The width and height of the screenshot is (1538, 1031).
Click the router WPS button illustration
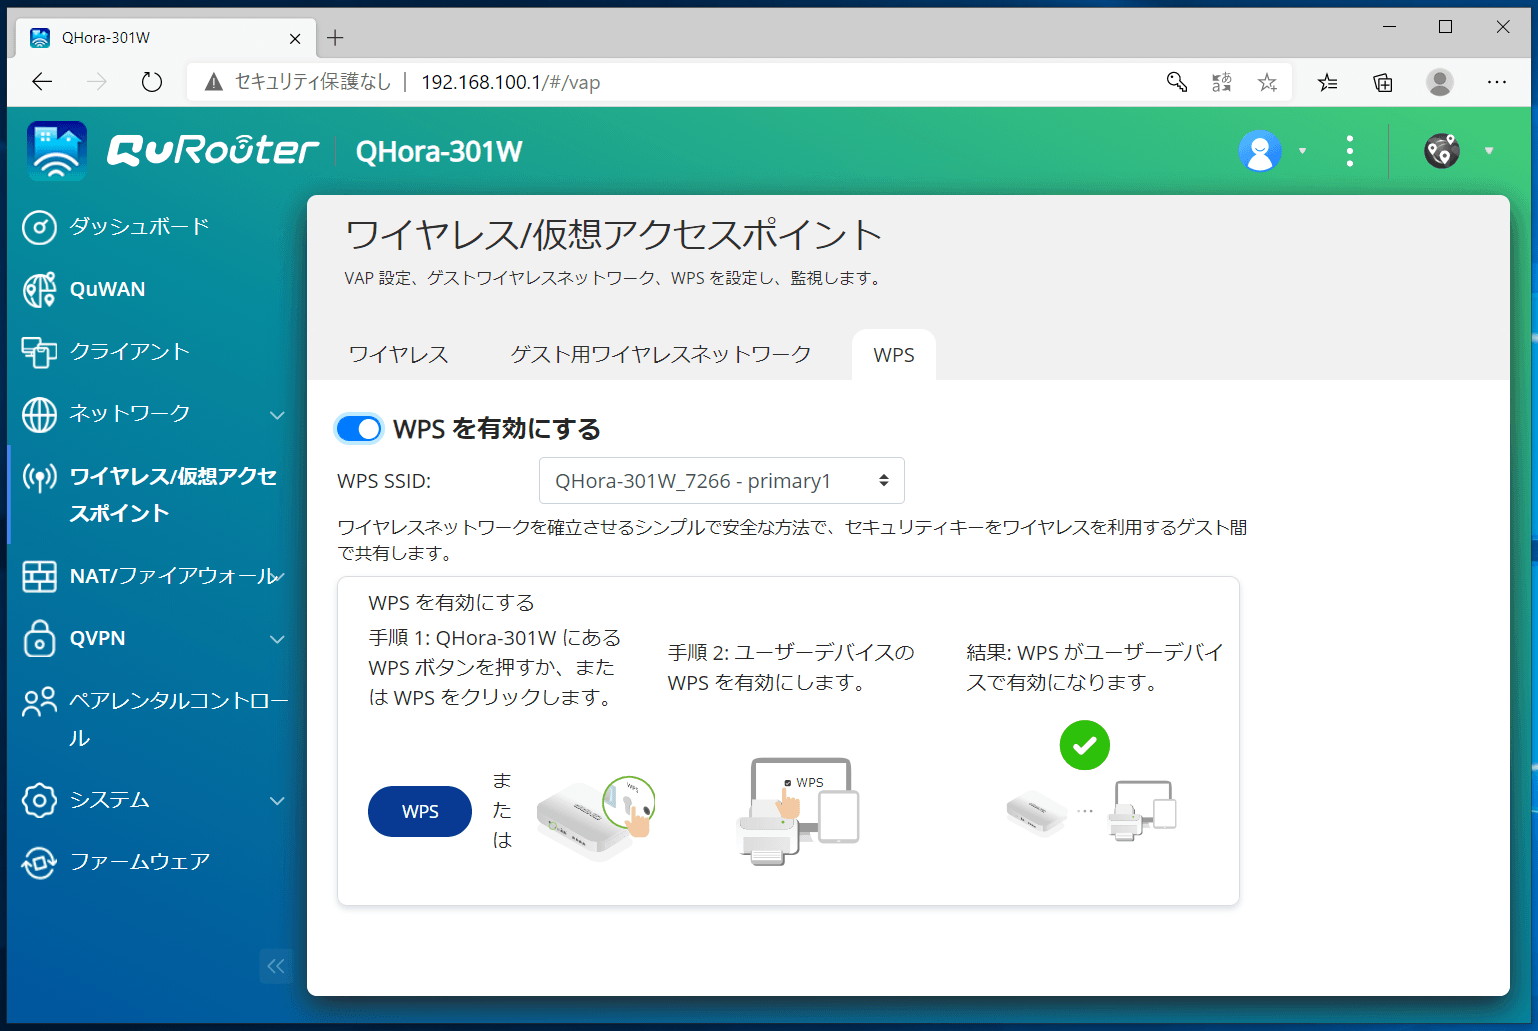596,818
